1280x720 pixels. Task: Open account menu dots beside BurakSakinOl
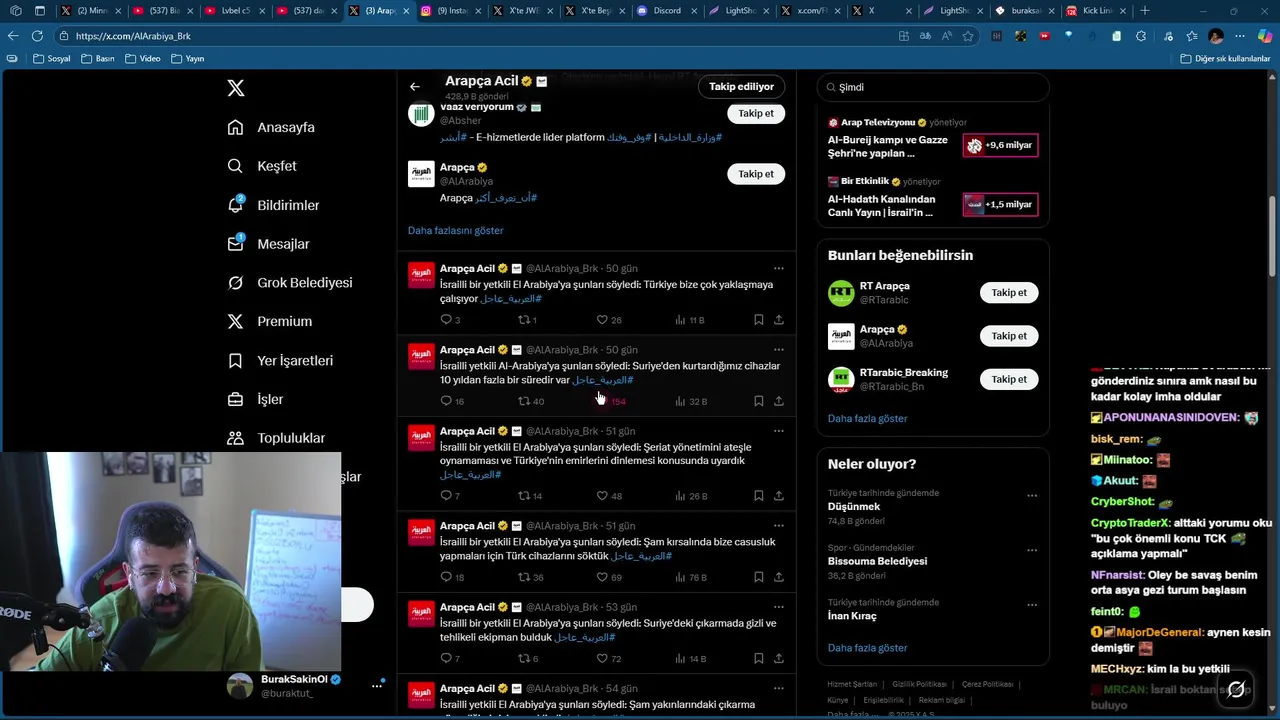pos(377,685)
